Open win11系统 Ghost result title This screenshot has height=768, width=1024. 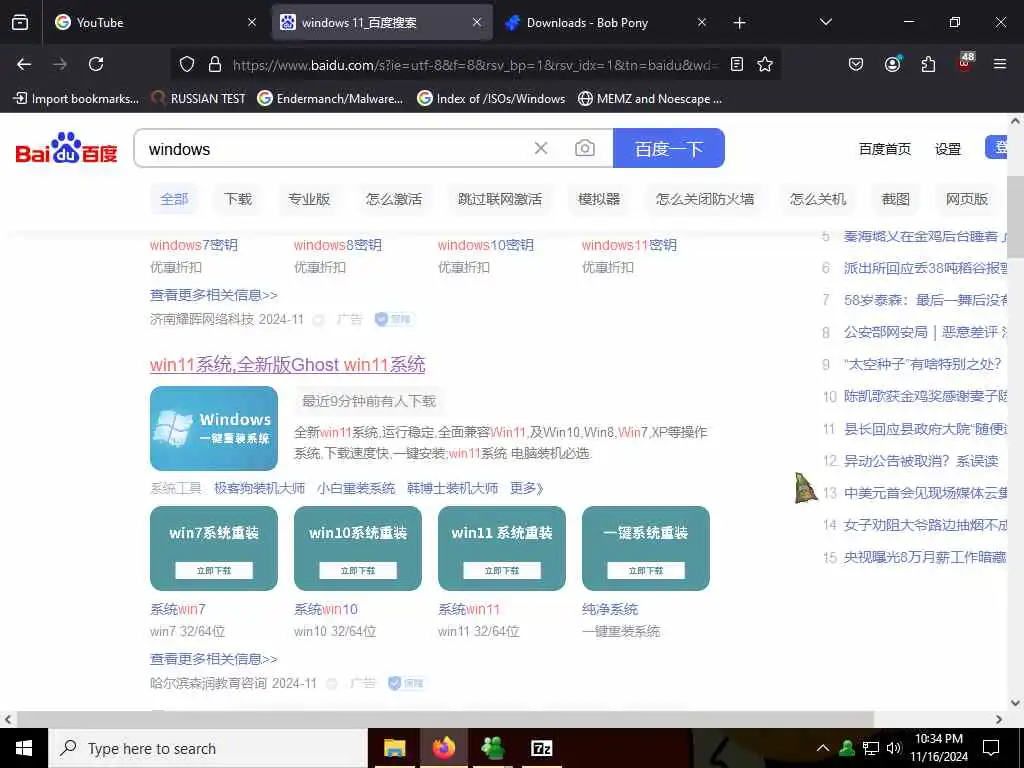(287, 364)
